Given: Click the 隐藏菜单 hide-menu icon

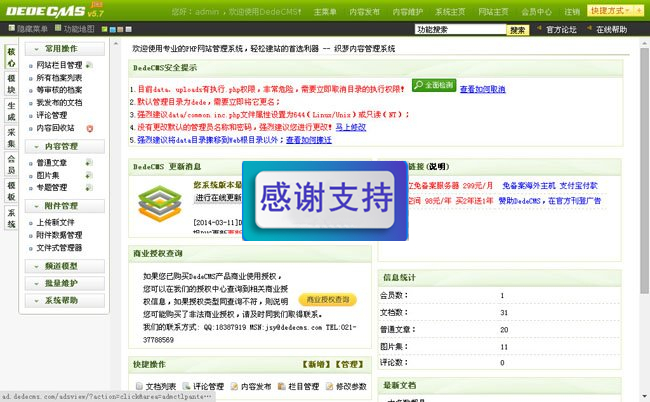Looking at the screenshot, I should [12, 28].
